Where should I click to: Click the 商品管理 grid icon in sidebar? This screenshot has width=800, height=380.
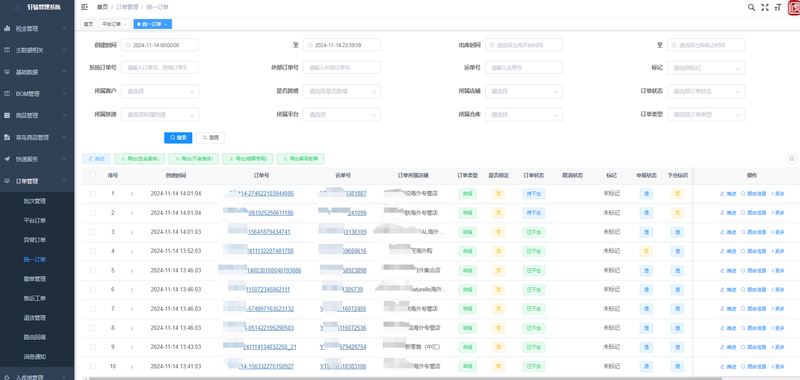tap(7, 116)
